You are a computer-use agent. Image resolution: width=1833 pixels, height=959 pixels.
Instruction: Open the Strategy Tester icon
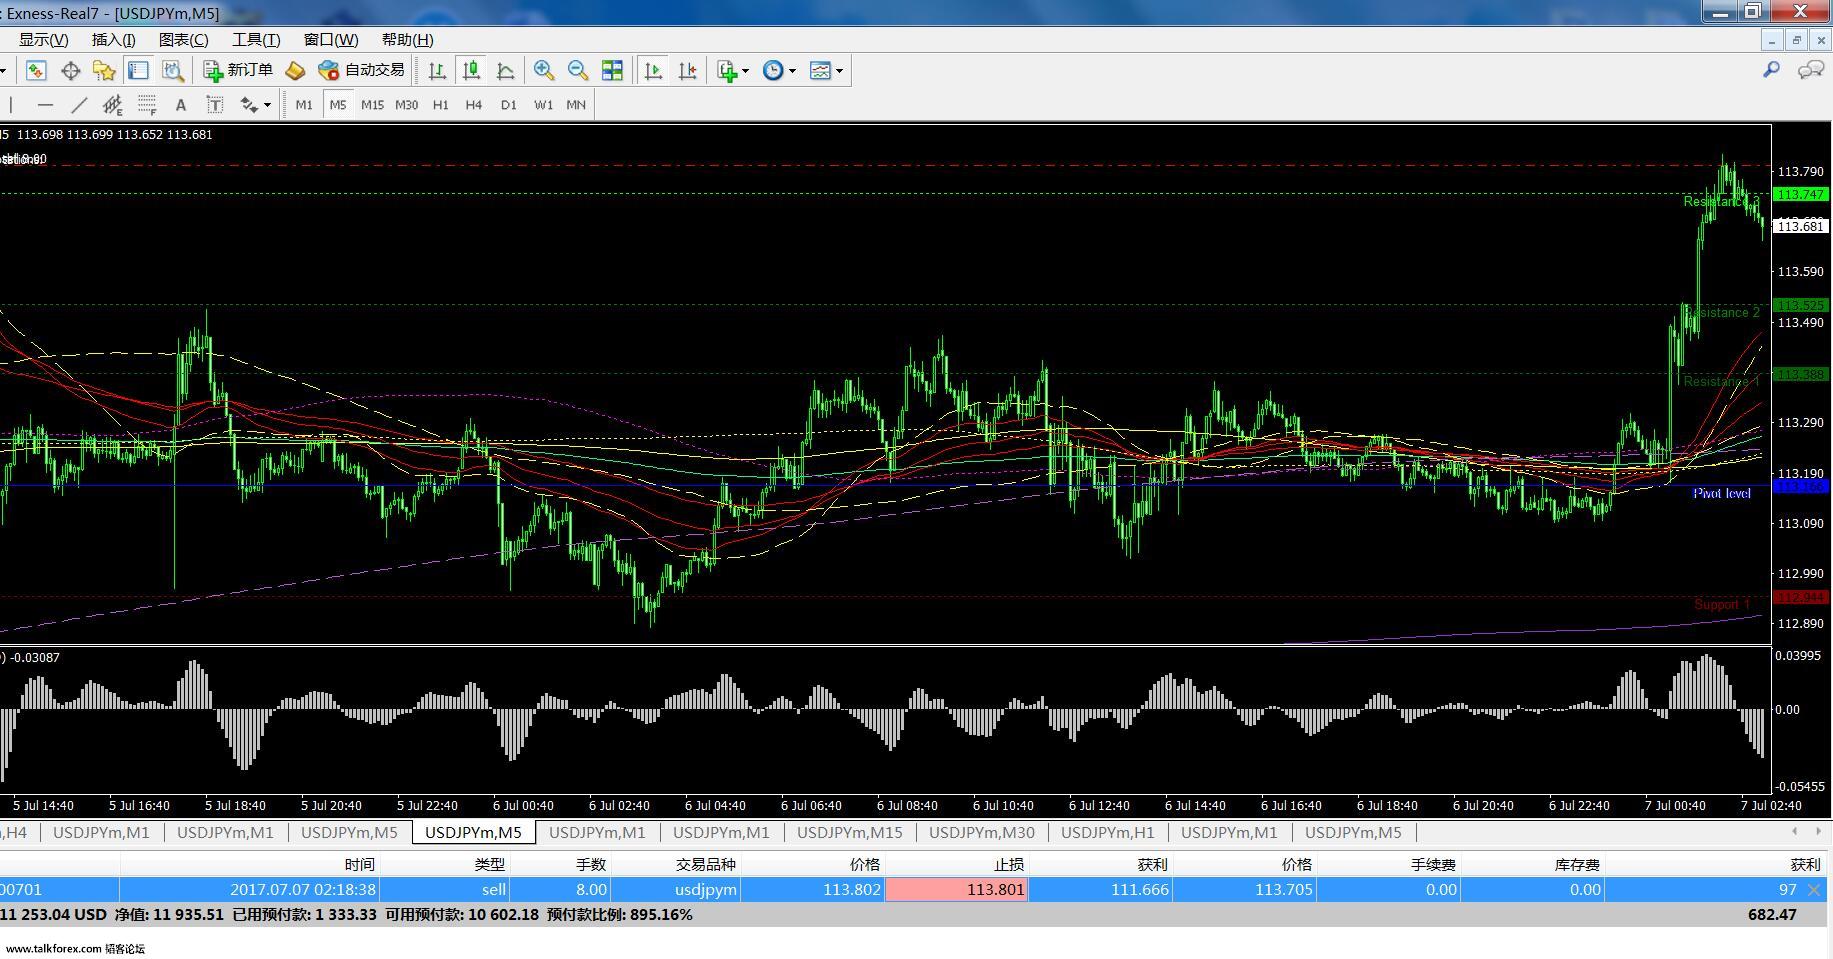[x=172, y=70]
